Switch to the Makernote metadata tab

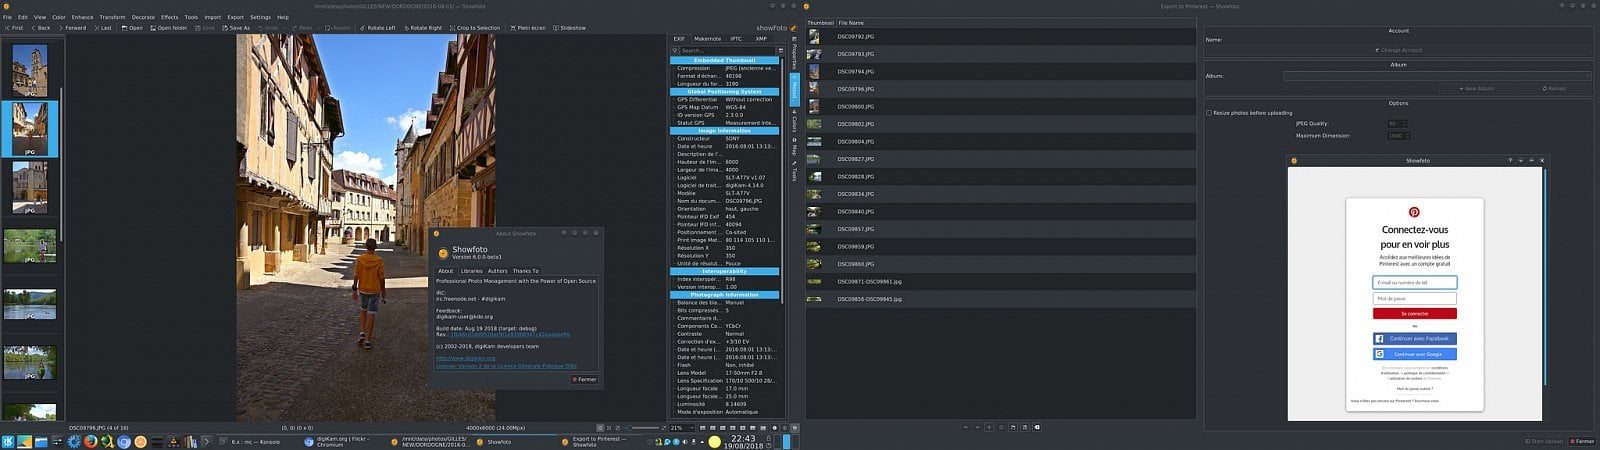pos(707,39)
